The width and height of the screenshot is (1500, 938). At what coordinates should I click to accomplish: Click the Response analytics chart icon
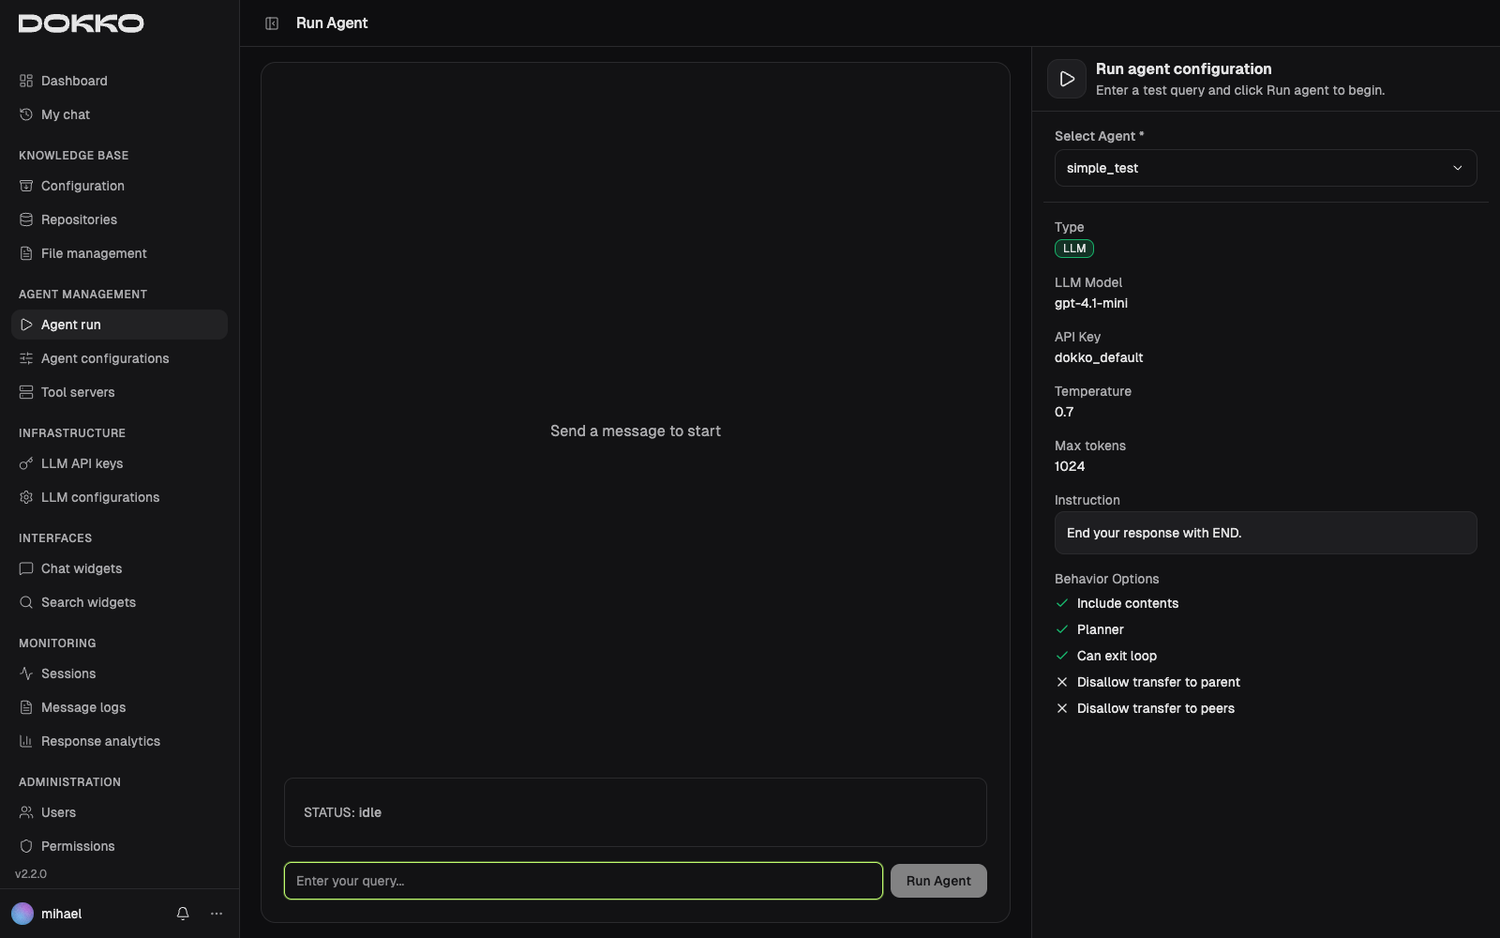(x=26, y=742)
